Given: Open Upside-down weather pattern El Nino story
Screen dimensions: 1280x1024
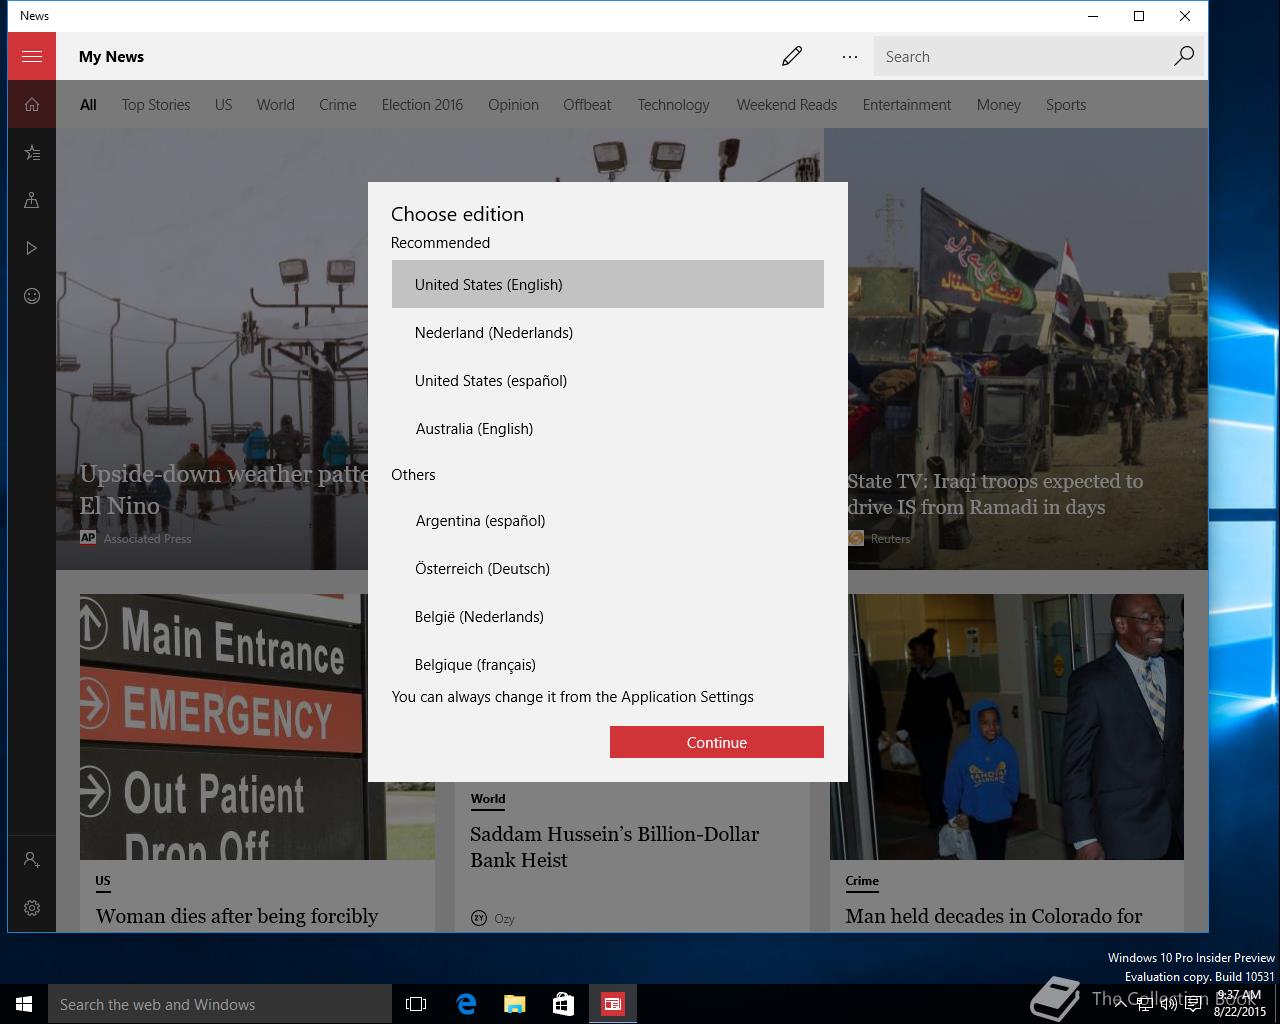Looking at the screenshot, I should point(224,489).
